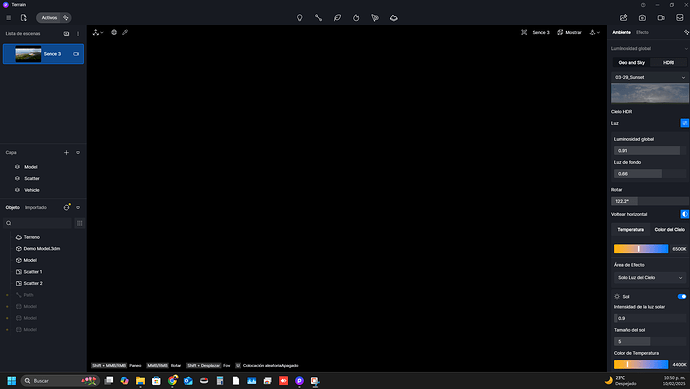Switch to the Efecto tab
Screen dimensions: 690x389
pos(642,32)
